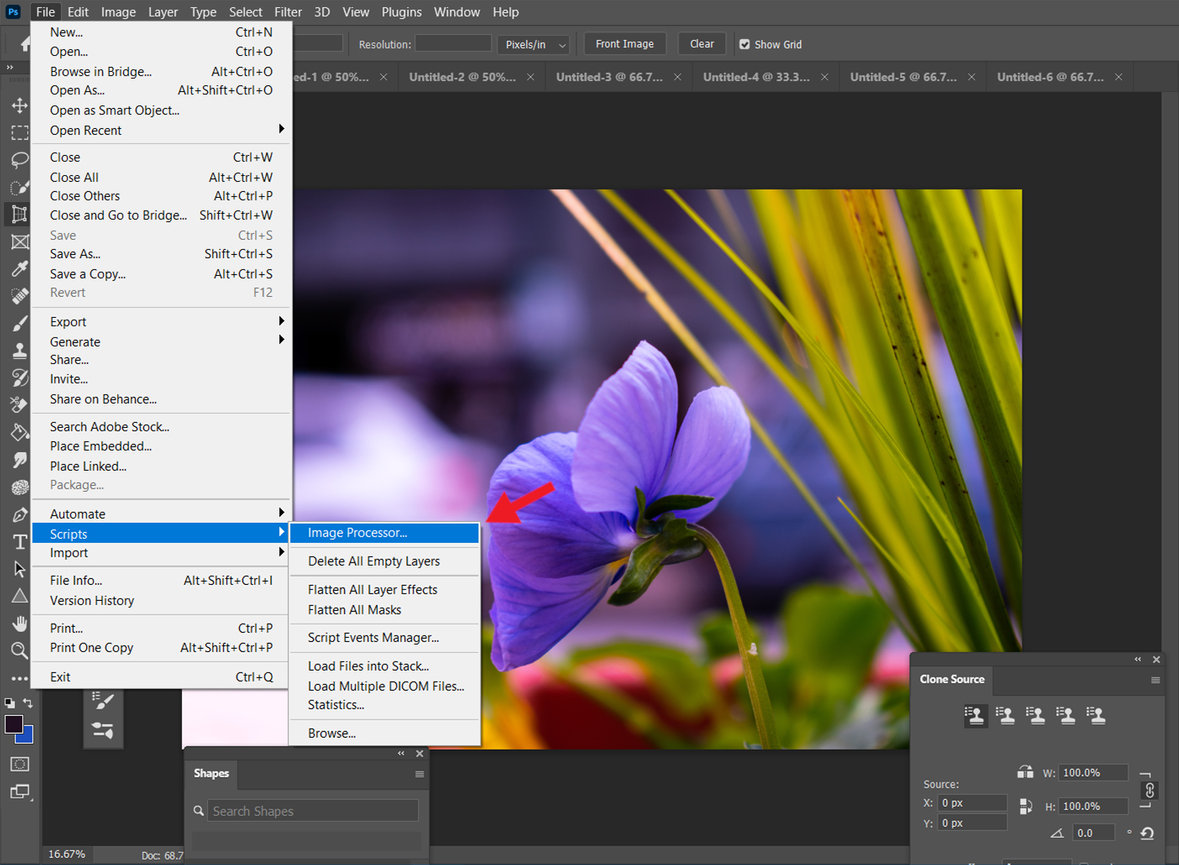
Task: Select the Lasso tool
Action: click(19, 159)
